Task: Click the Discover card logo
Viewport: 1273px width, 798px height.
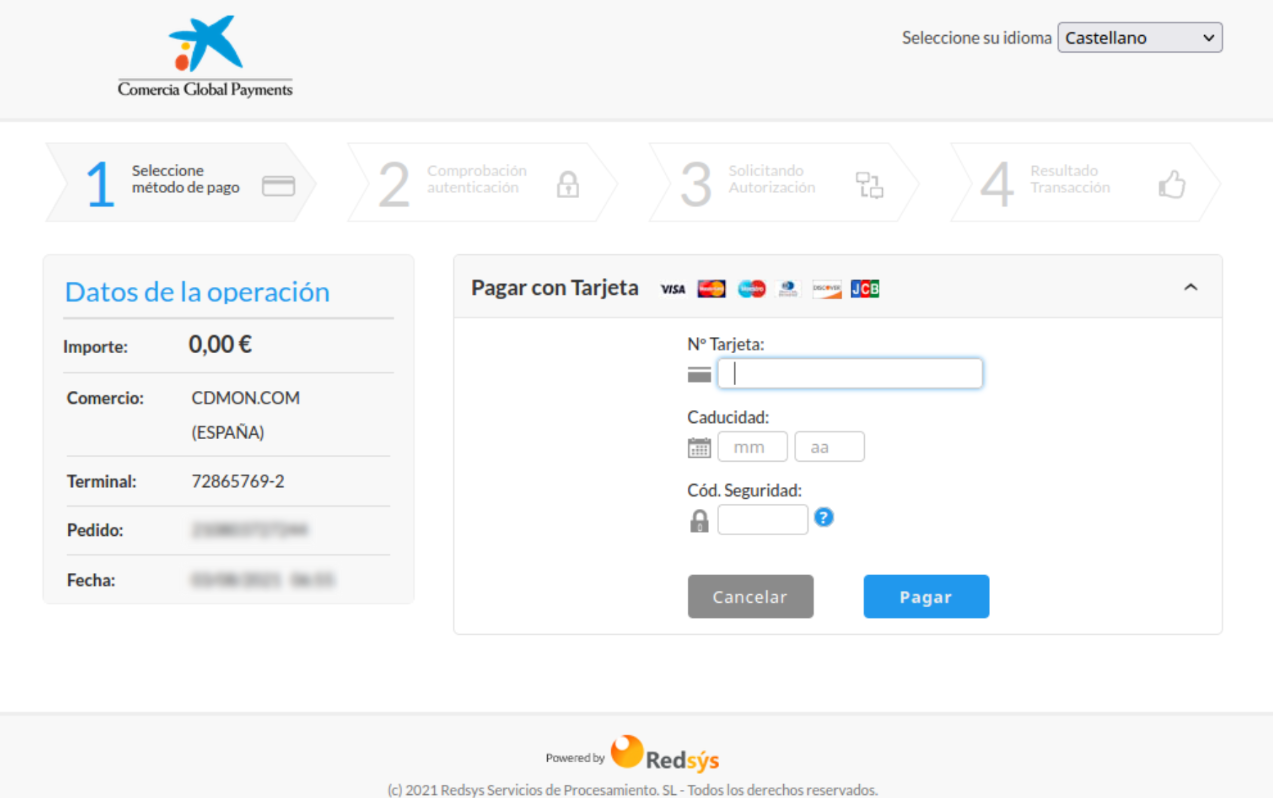Action: coord(826,289)
